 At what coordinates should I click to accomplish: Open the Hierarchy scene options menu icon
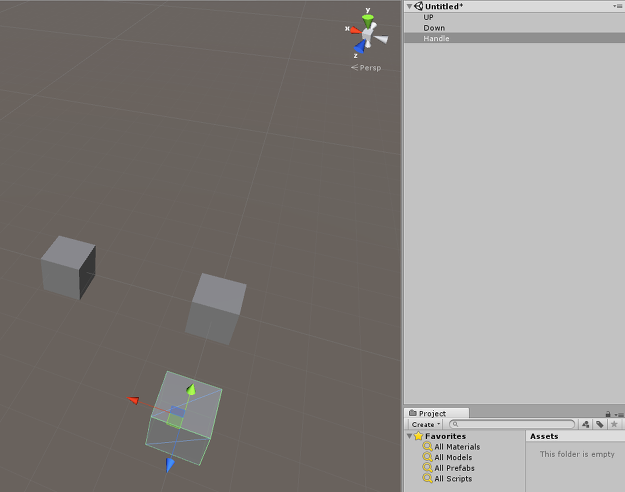(x=618, y=6)
